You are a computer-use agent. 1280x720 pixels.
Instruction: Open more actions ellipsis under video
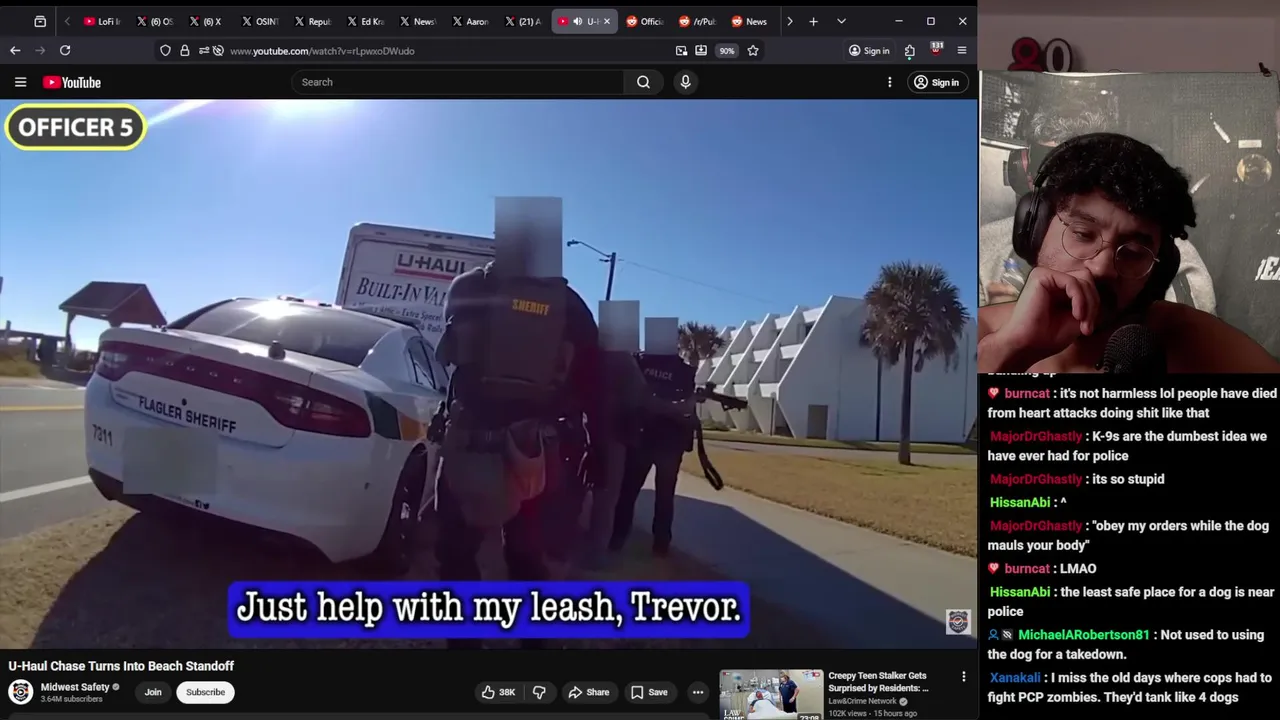pyautogui.click(x=698, y=692)
